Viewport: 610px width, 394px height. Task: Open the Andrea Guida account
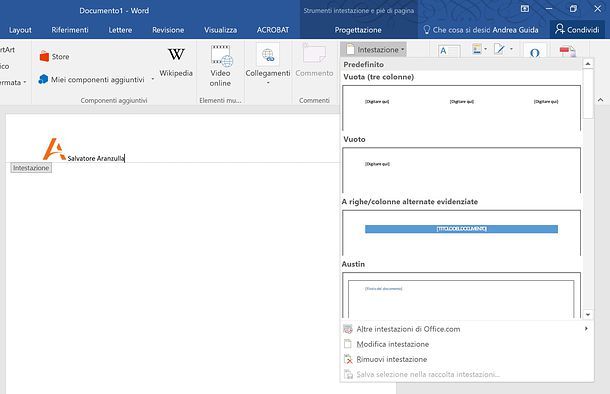click(x=515, y=30)
